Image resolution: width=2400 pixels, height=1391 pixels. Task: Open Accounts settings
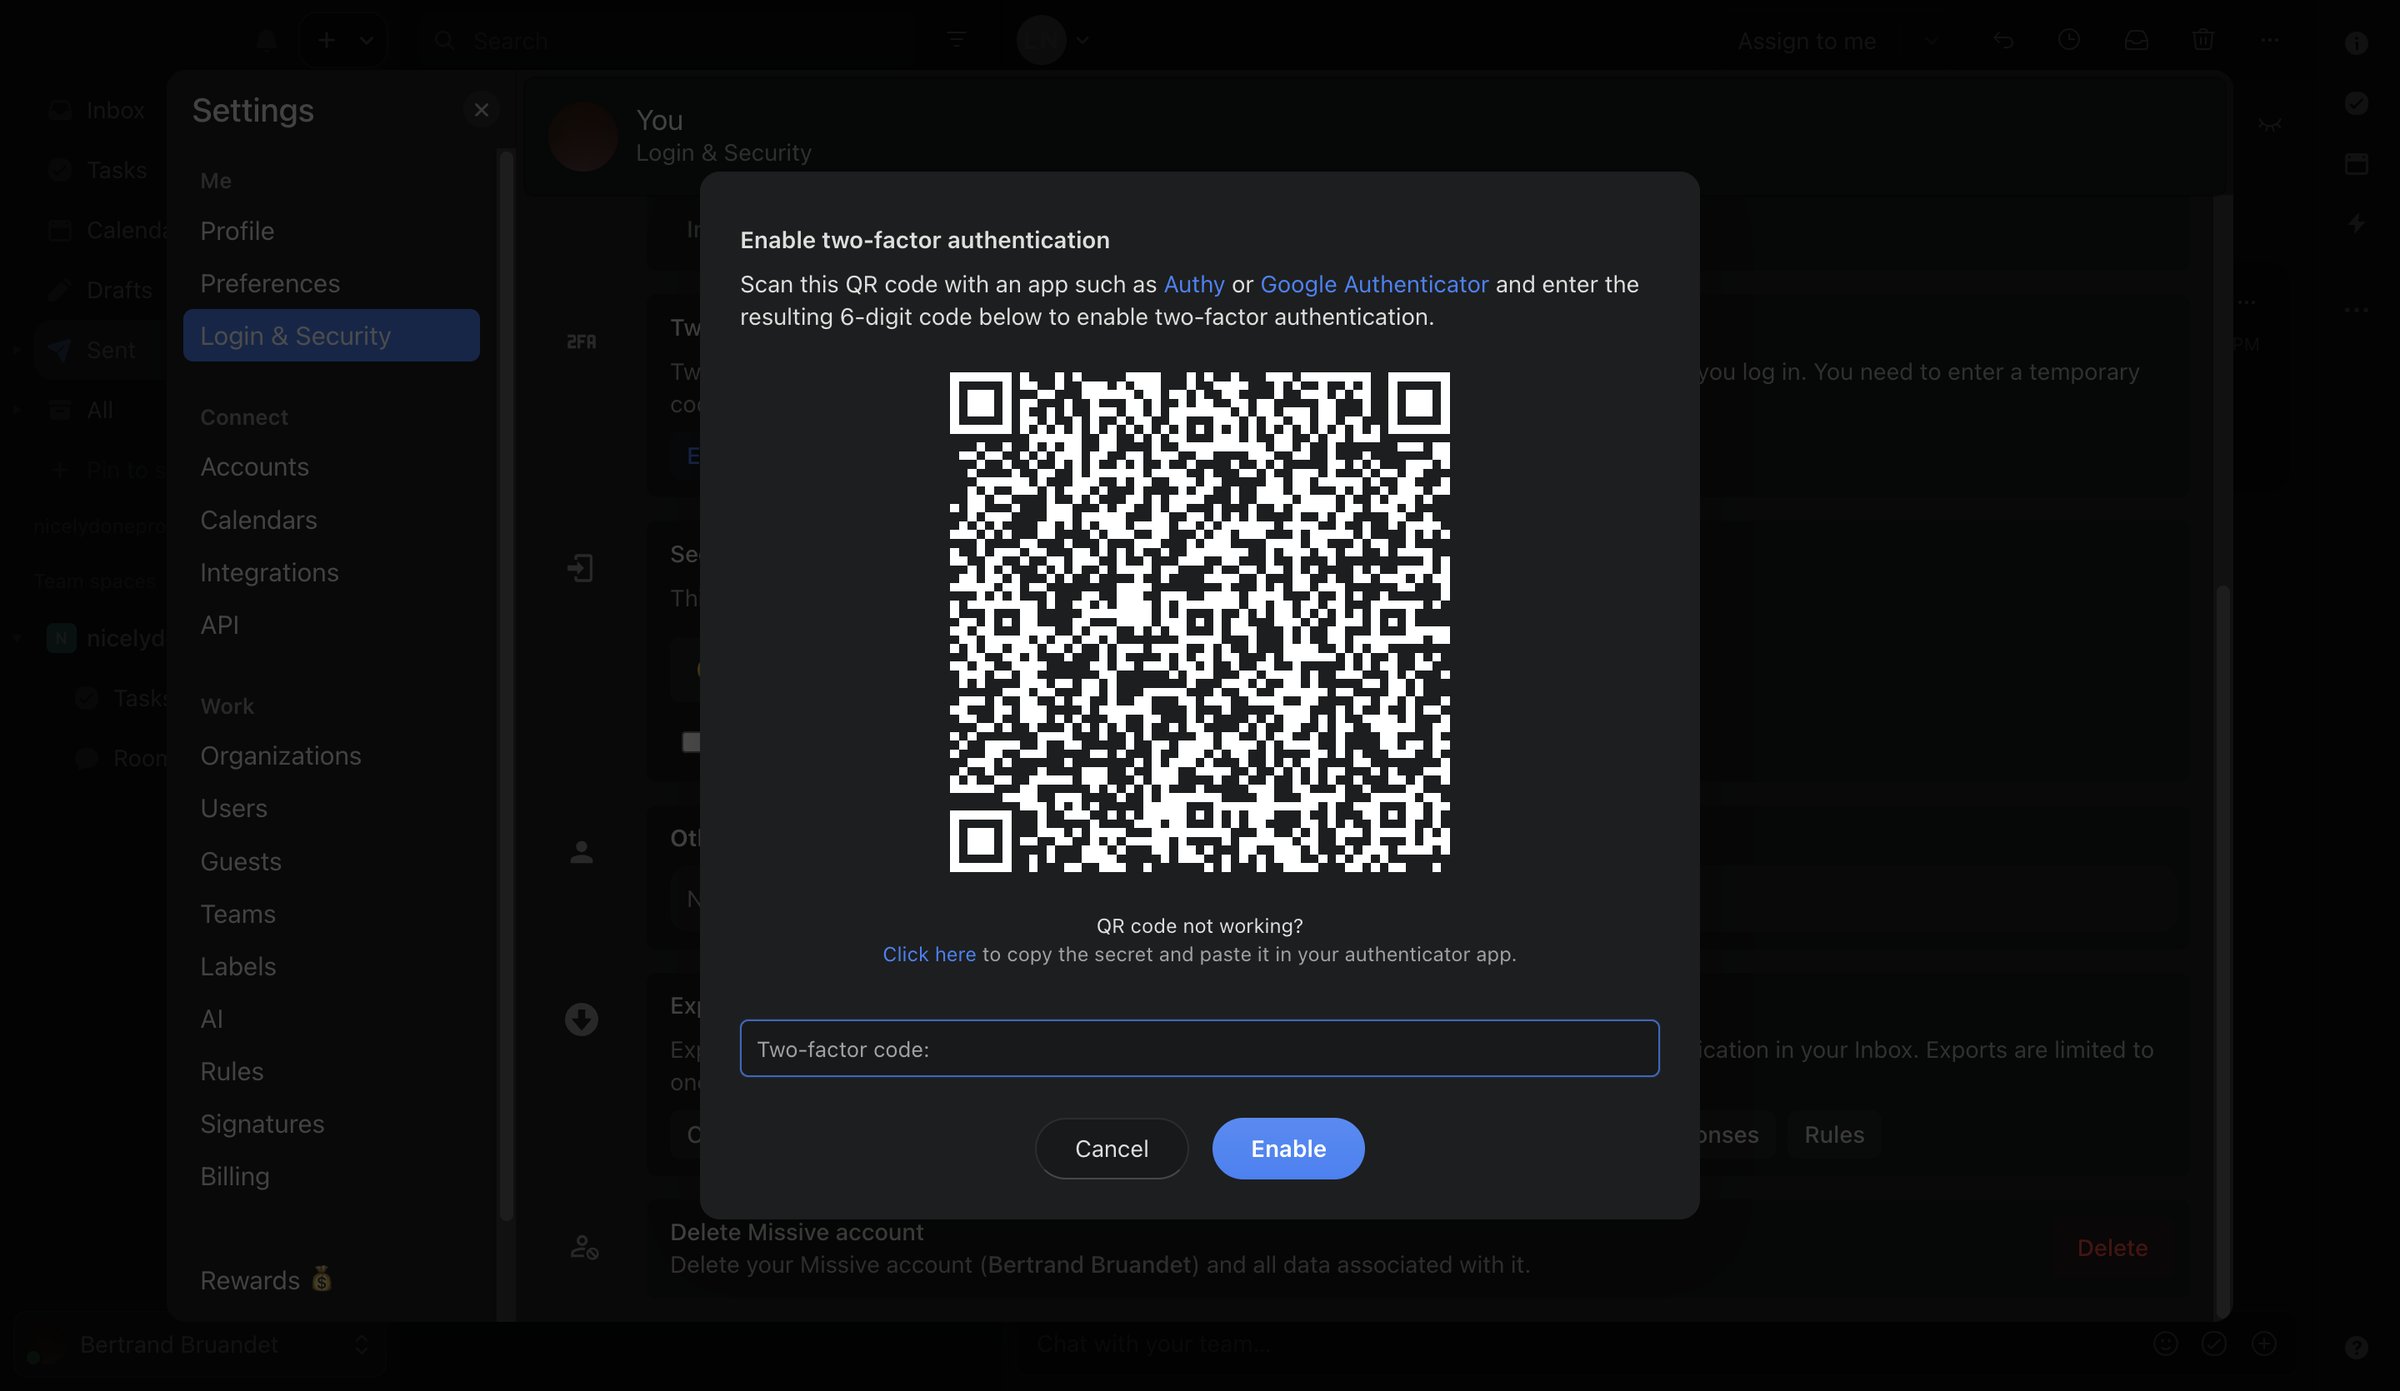(331, 467)
